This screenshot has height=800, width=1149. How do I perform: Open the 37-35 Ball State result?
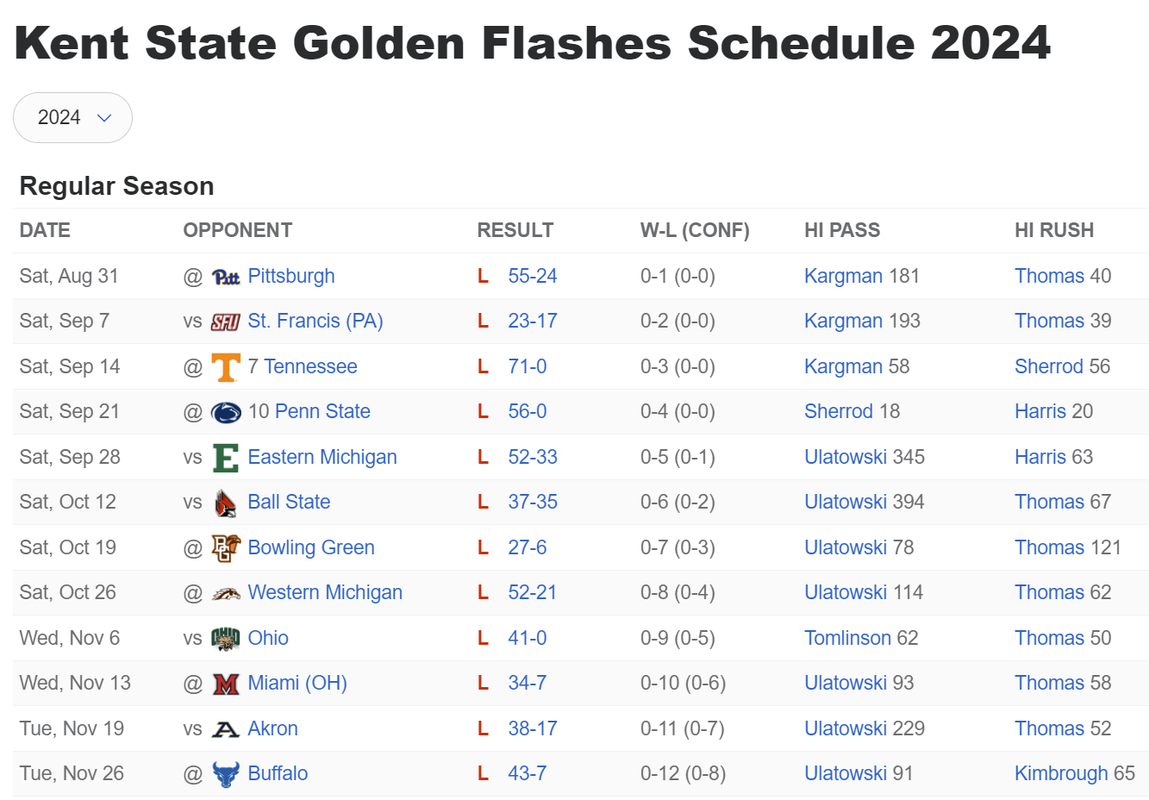tap(533, 501)
